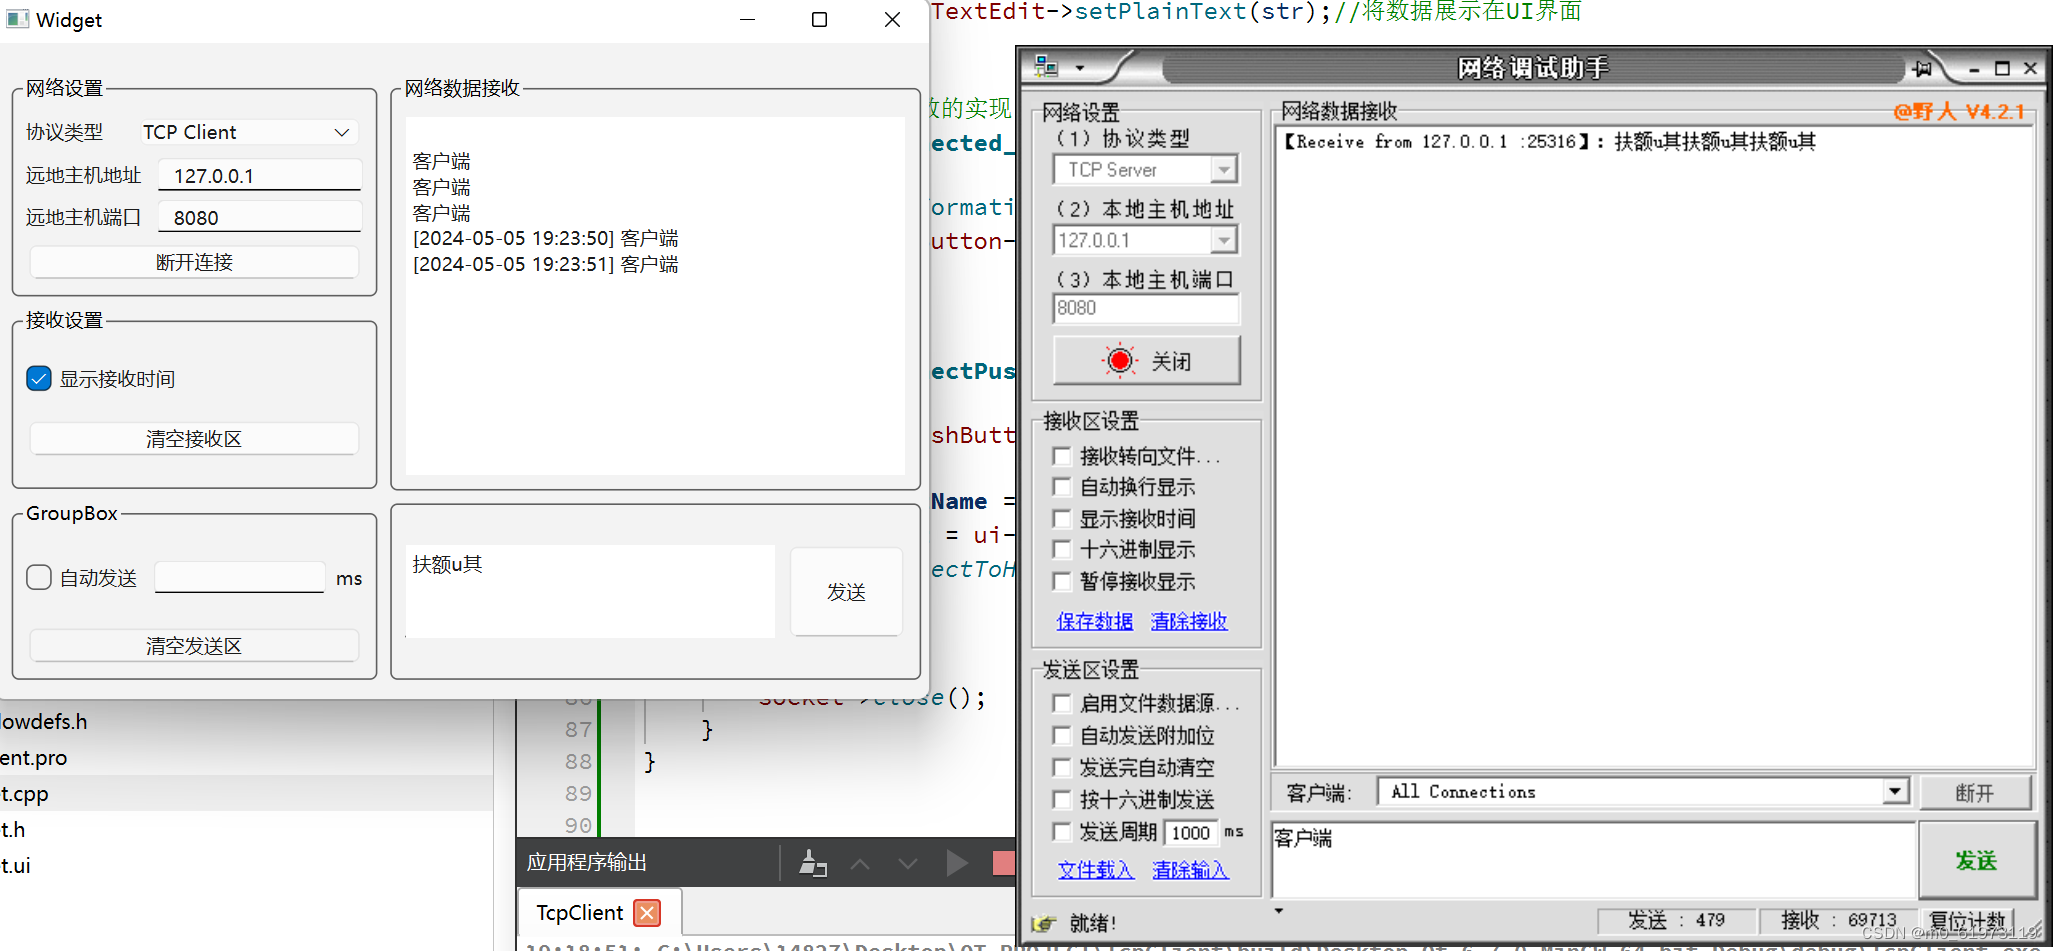Click the 文件载入 link

pyautogui.click(x=1096, y=870)
